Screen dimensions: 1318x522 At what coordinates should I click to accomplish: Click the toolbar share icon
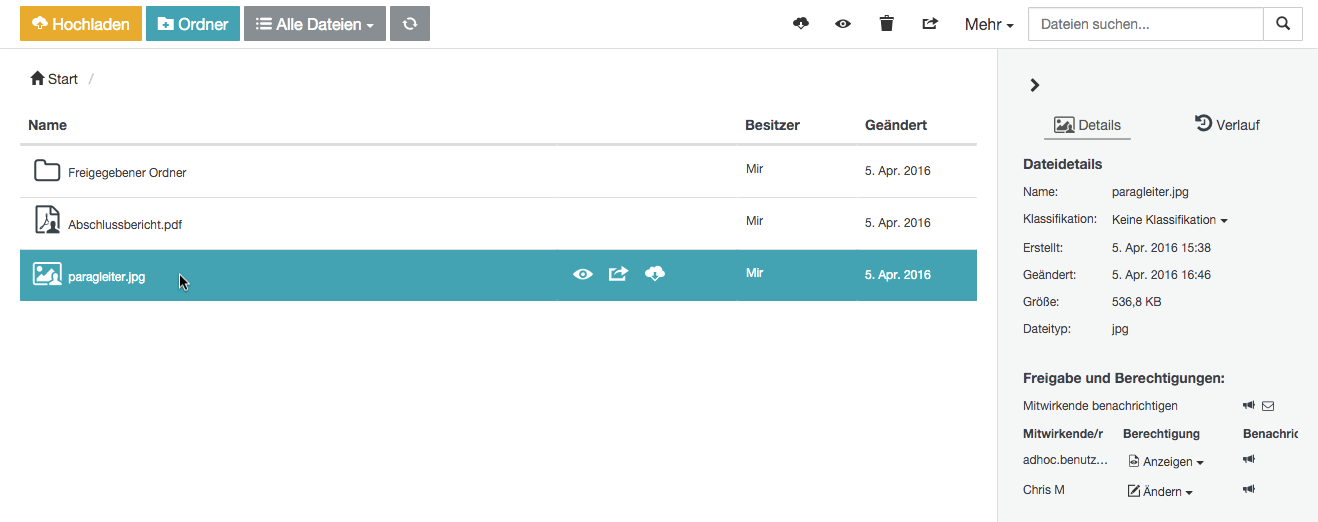click(x=930, y=24)
